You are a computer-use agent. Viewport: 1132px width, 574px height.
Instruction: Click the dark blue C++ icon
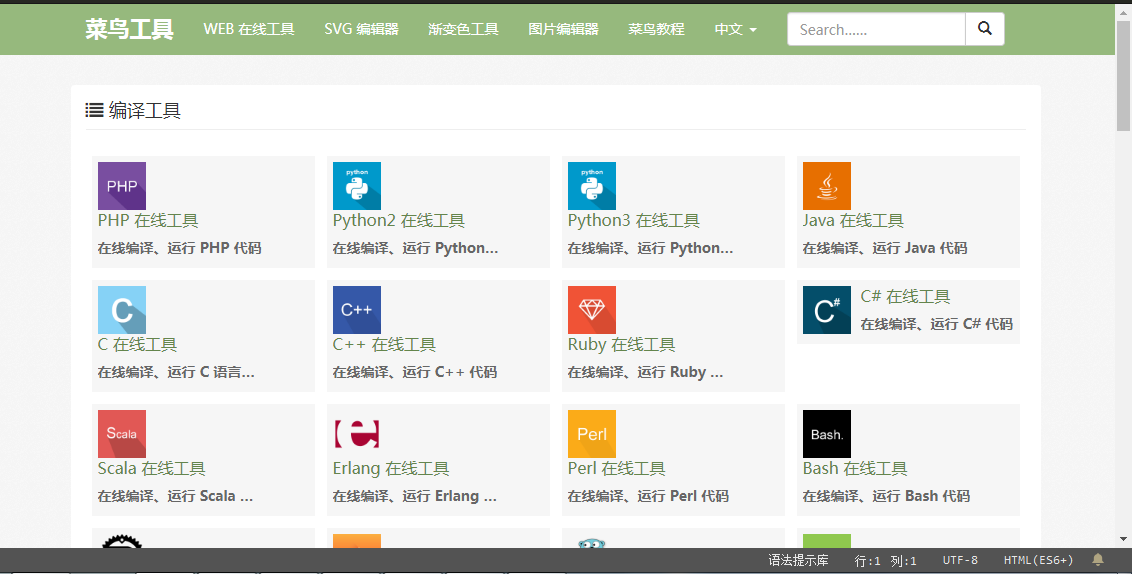(x=357, y=310)
